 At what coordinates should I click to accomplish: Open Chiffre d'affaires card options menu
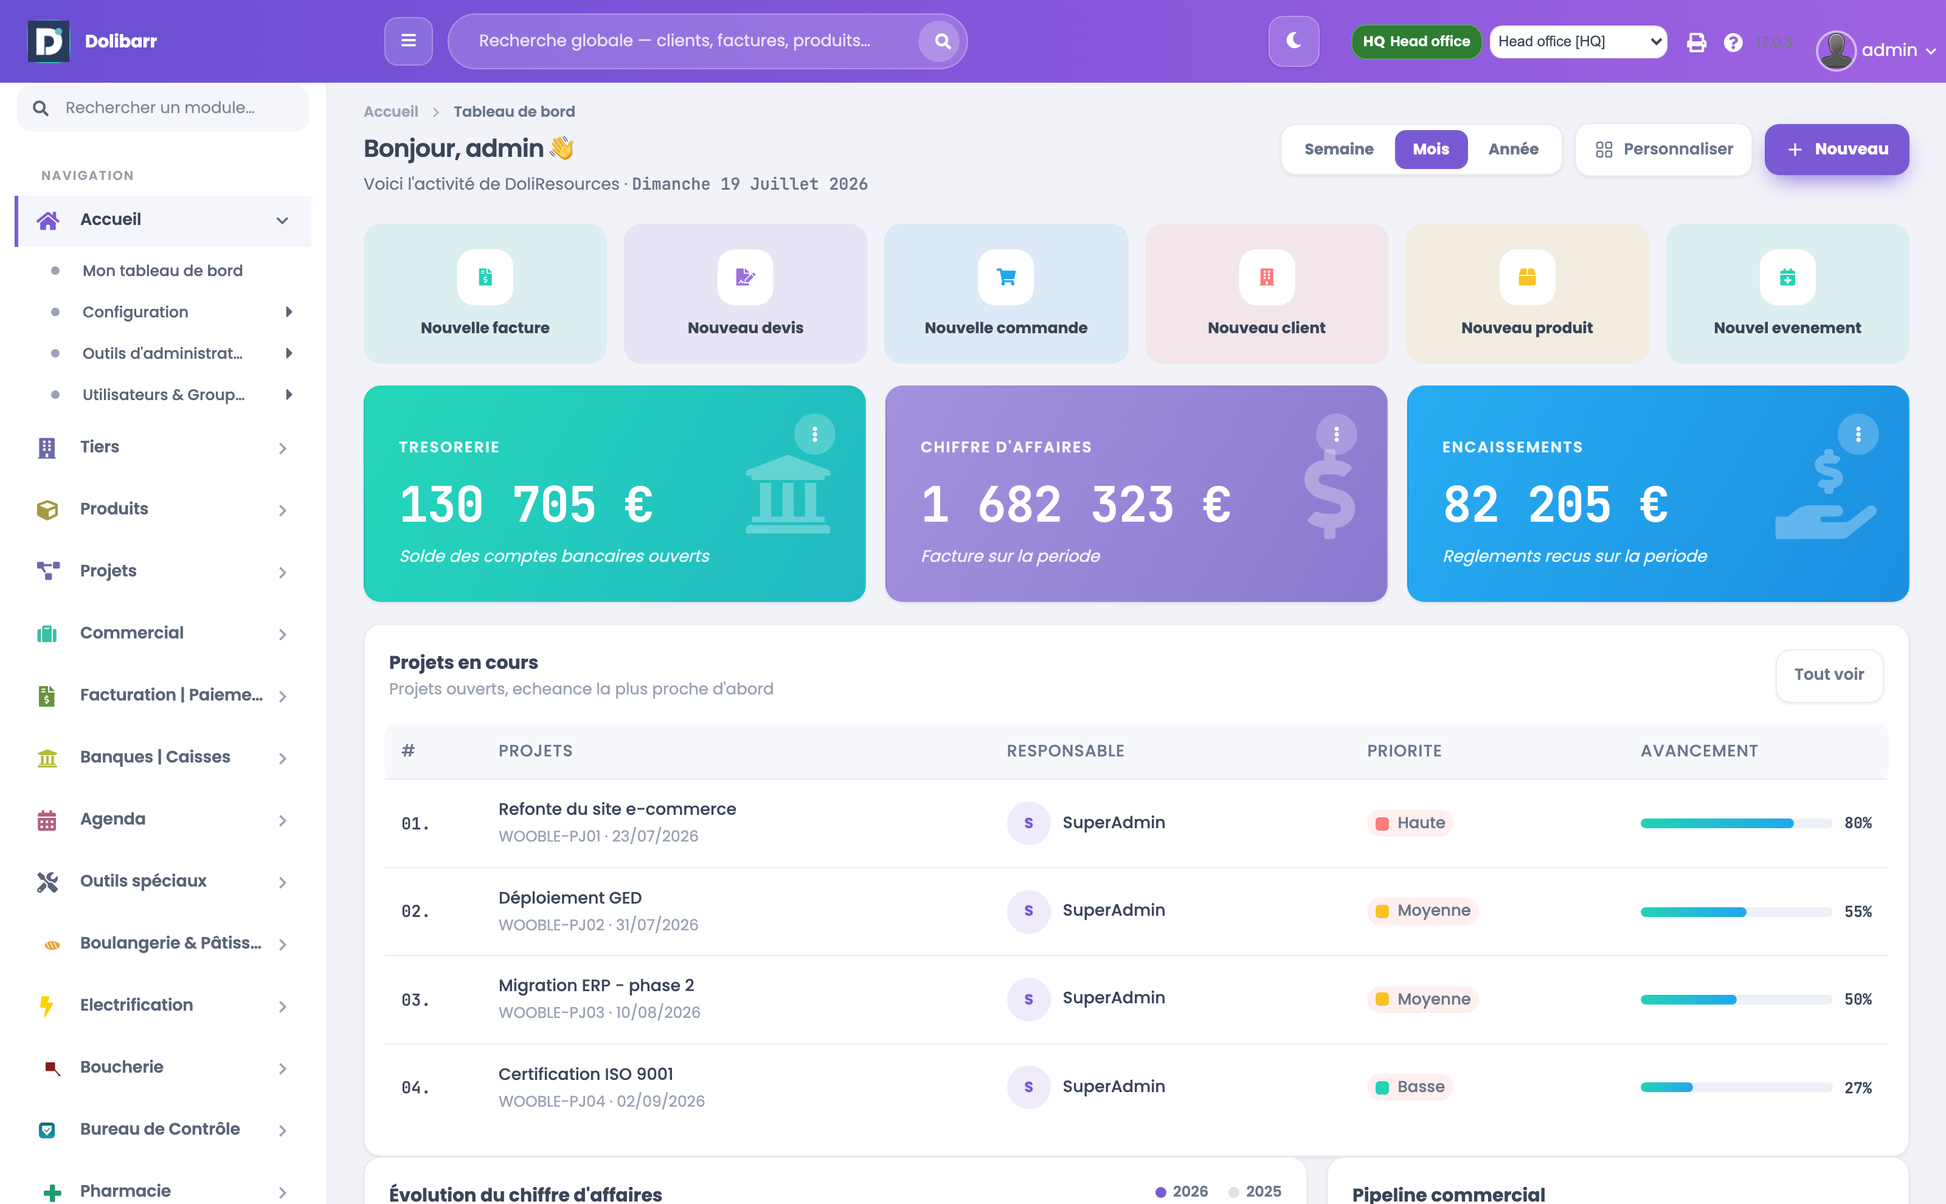[x=1336, y=434]
